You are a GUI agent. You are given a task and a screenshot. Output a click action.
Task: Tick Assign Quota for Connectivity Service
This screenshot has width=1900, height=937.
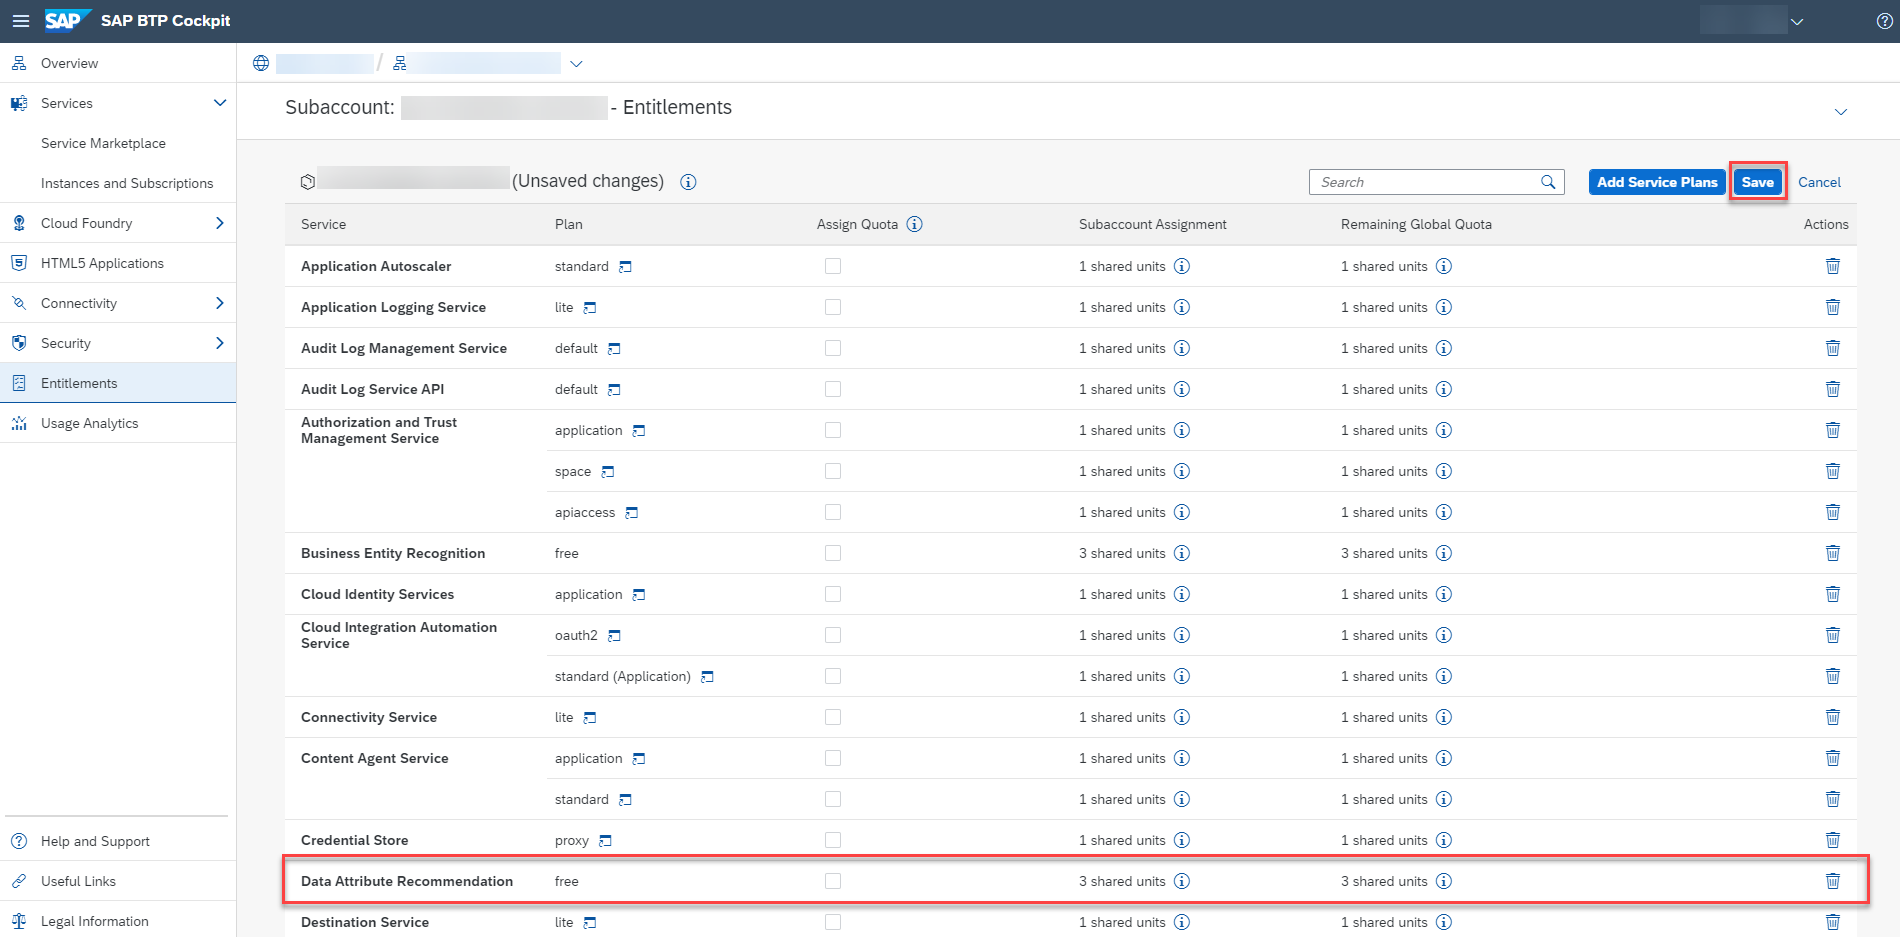[833, 717]
